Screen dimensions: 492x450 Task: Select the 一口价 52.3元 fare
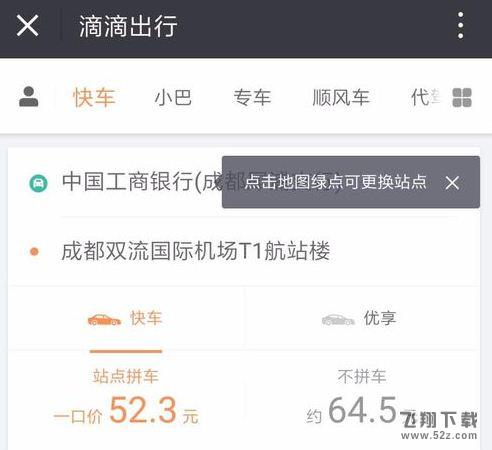pyautogui.click(x=126, y=411)
